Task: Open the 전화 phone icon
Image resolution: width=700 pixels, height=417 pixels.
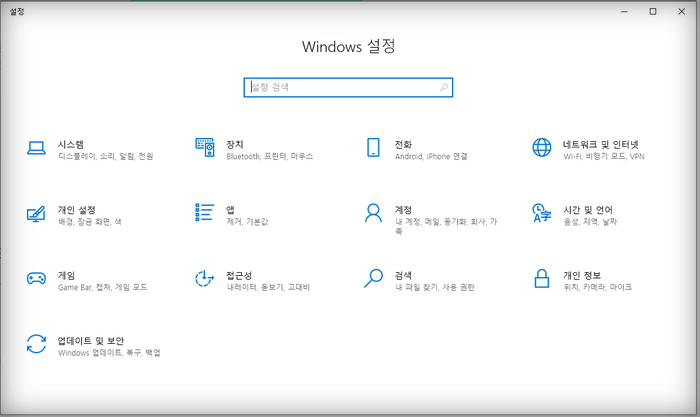Action: point(373,148)
